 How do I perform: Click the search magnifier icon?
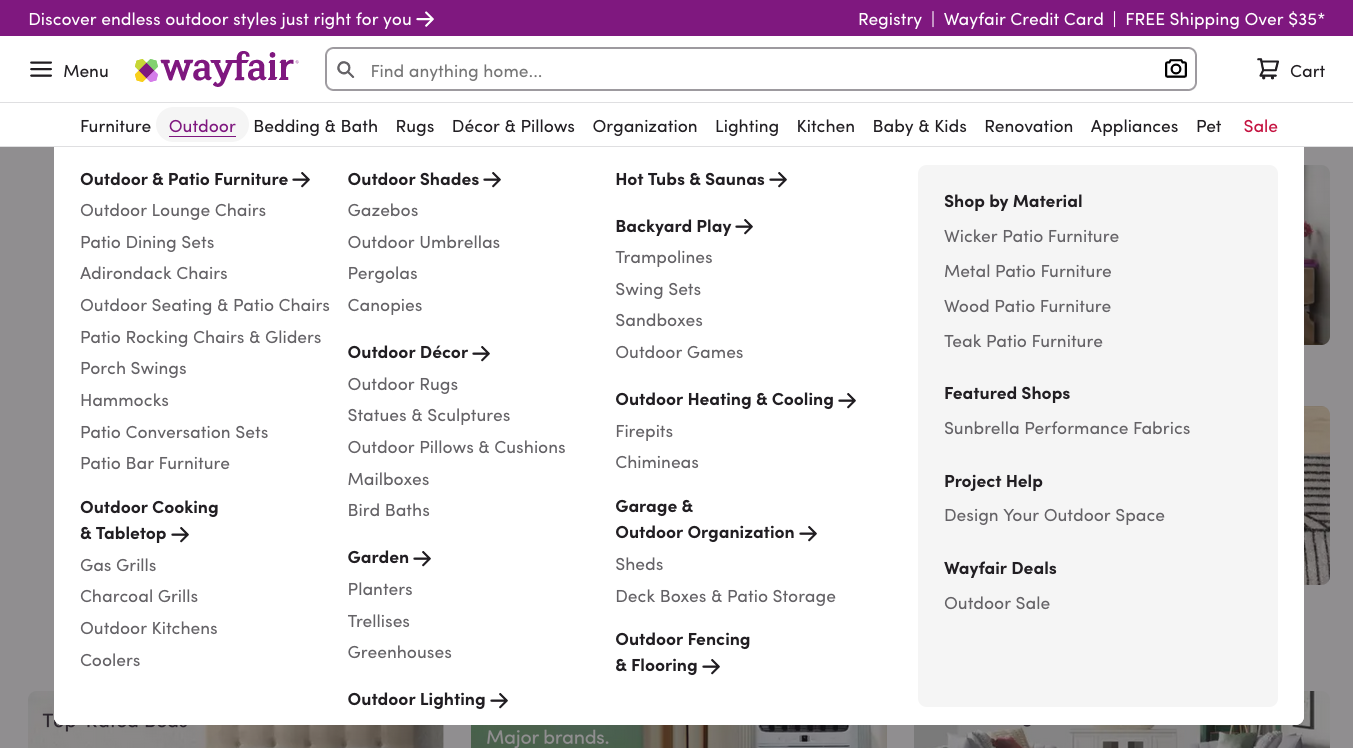click(x=345, y=70)
